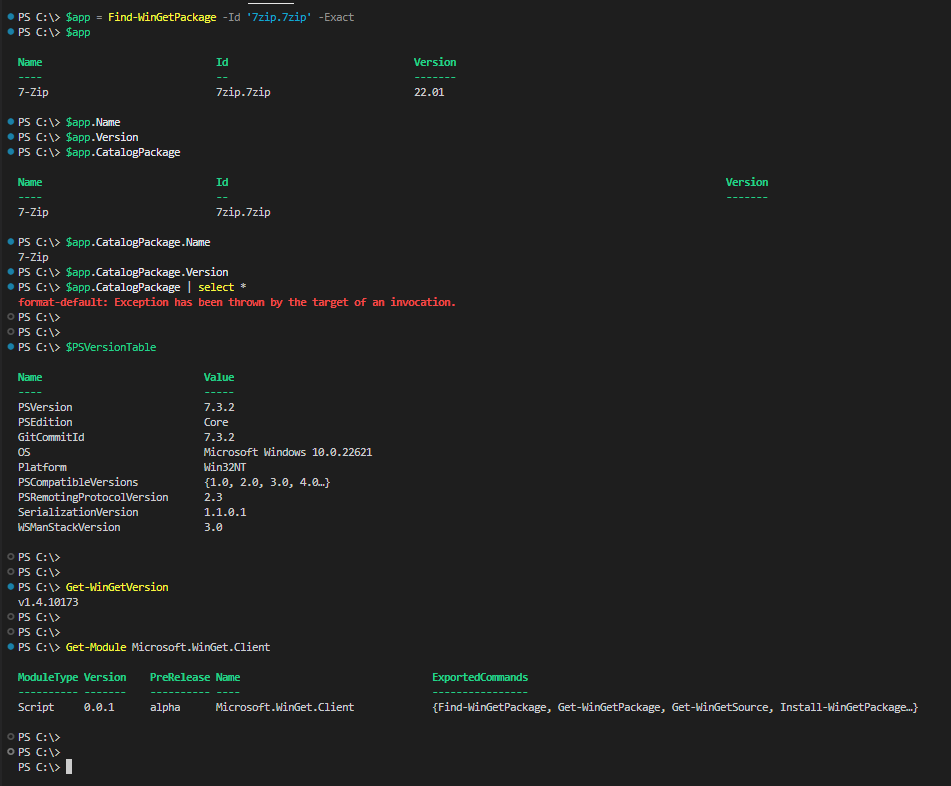Click the decoration dot next to Get-Module command
This screenshot has width=951, height=786.
point(10,647)
